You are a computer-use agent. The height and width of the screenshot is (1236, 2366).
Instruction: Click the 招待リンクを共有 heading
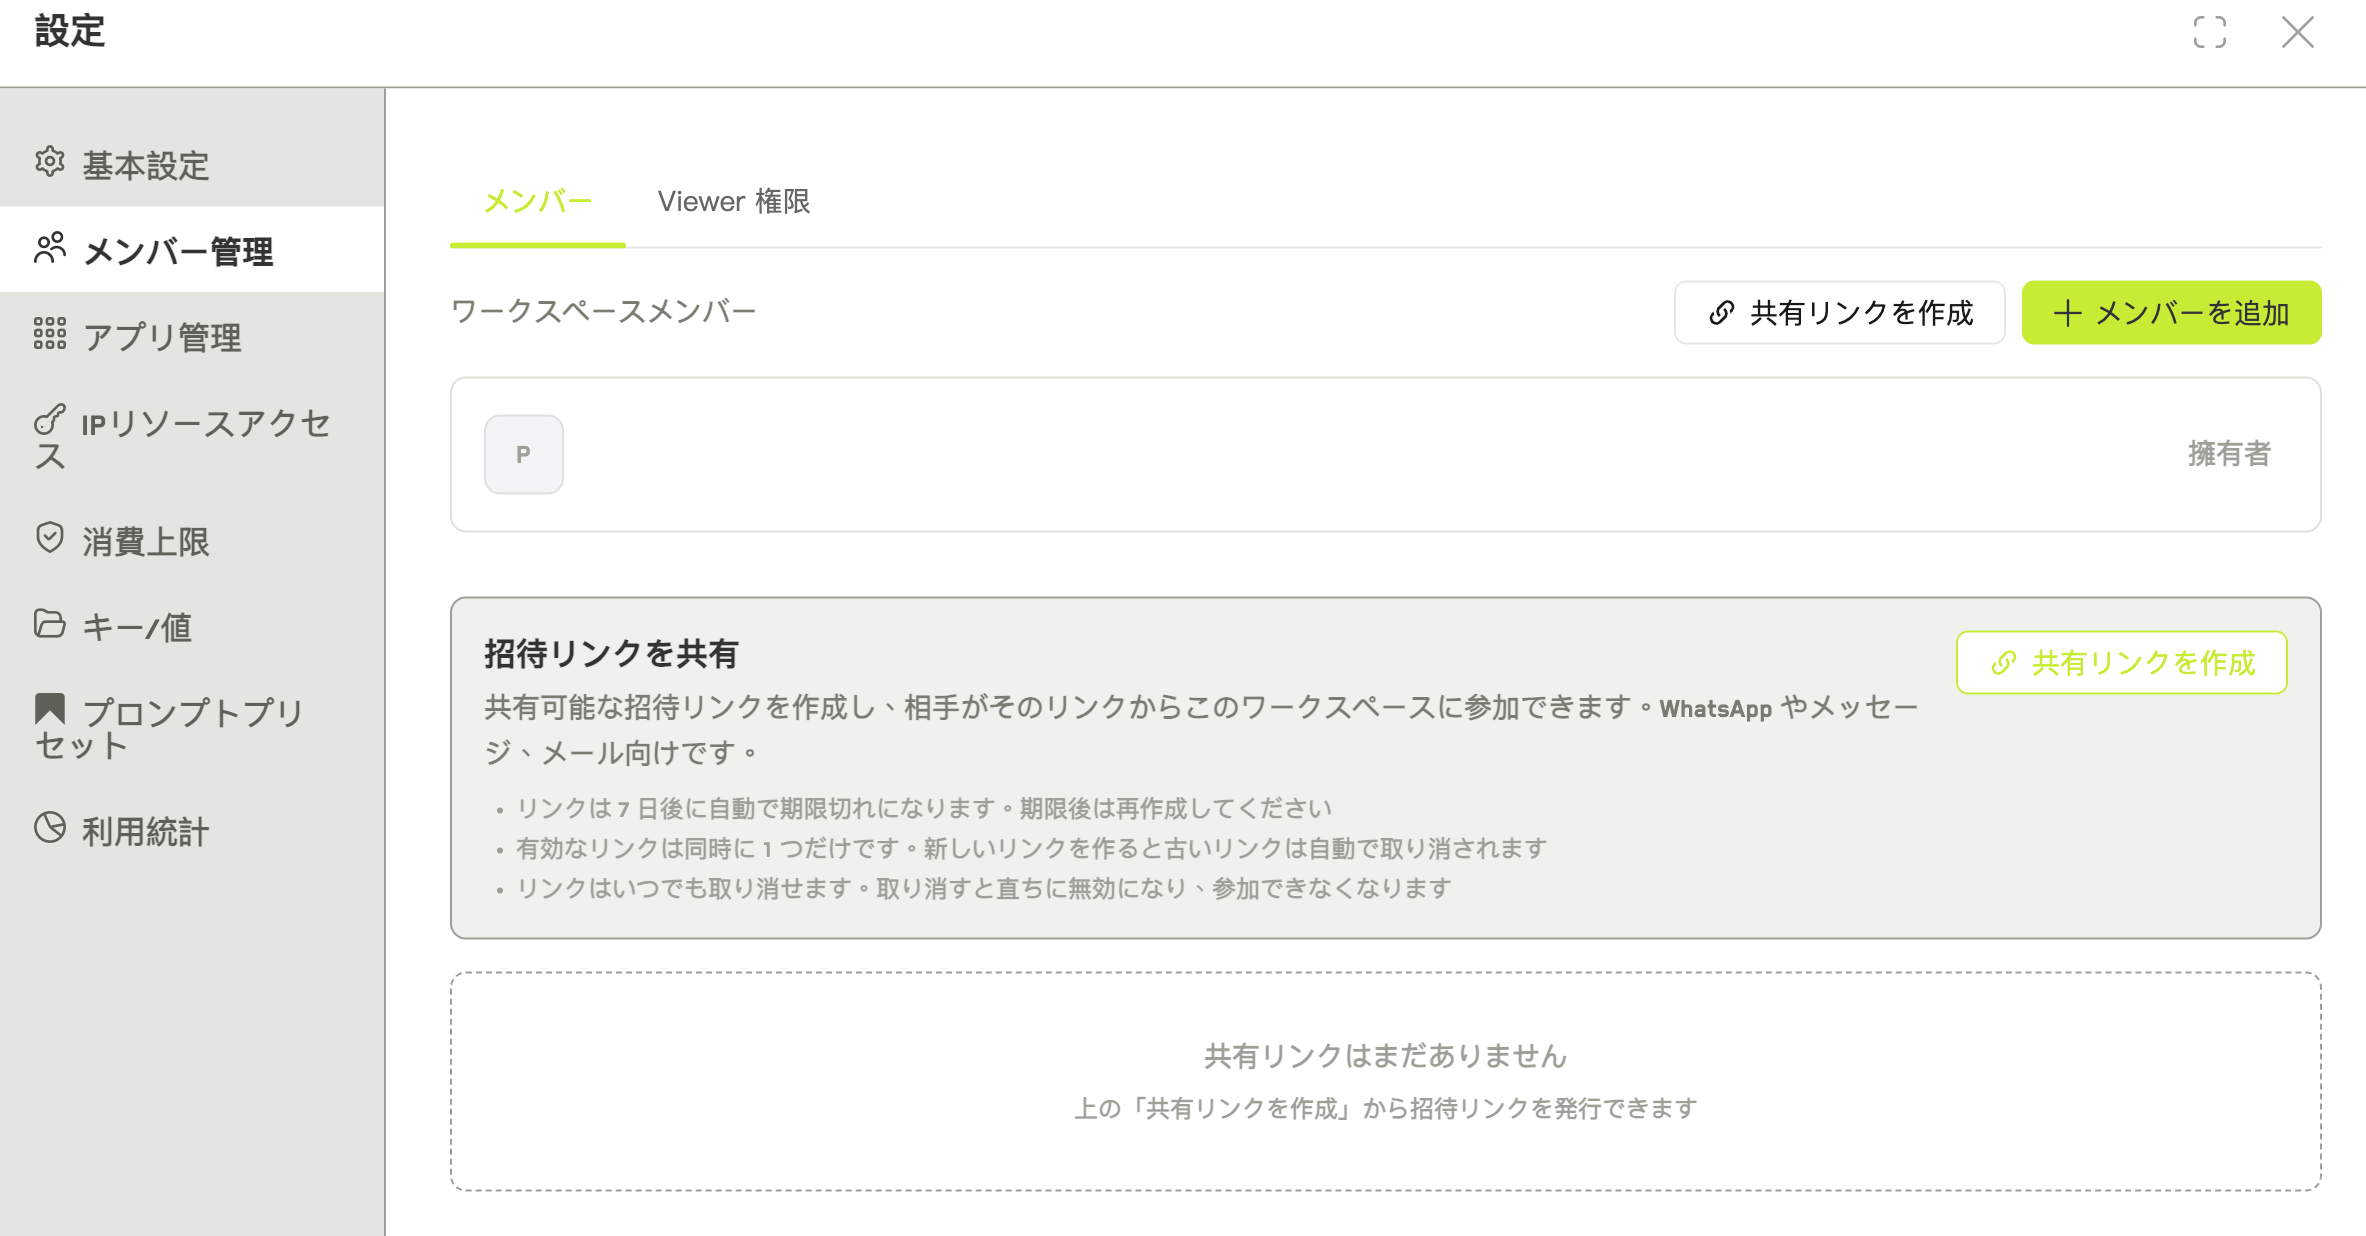611,654
